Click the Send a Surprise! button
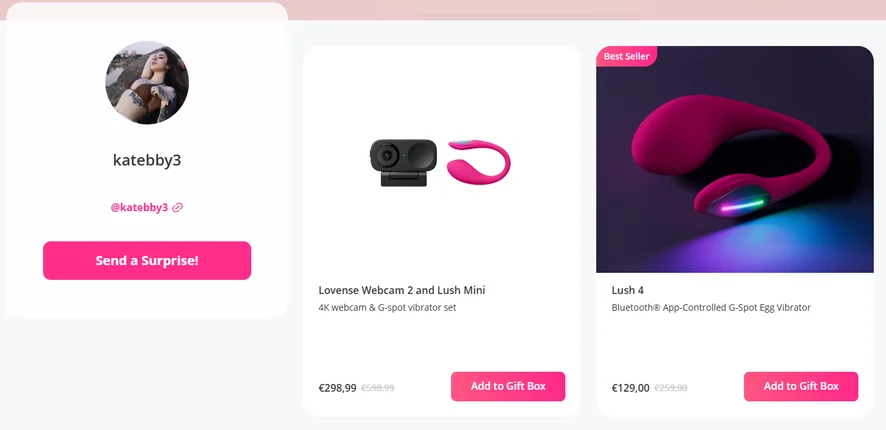The height and width of the screenshot is (430, 886). (147, 260)
